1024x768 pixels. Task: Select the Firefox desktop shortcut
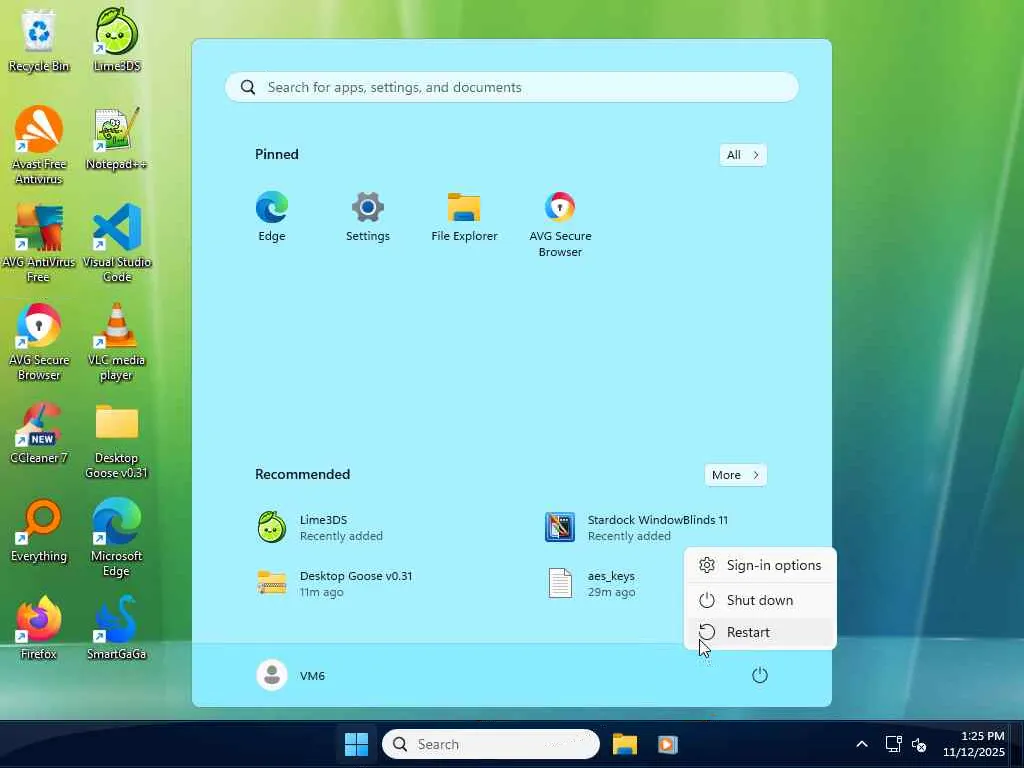[39, 628]
